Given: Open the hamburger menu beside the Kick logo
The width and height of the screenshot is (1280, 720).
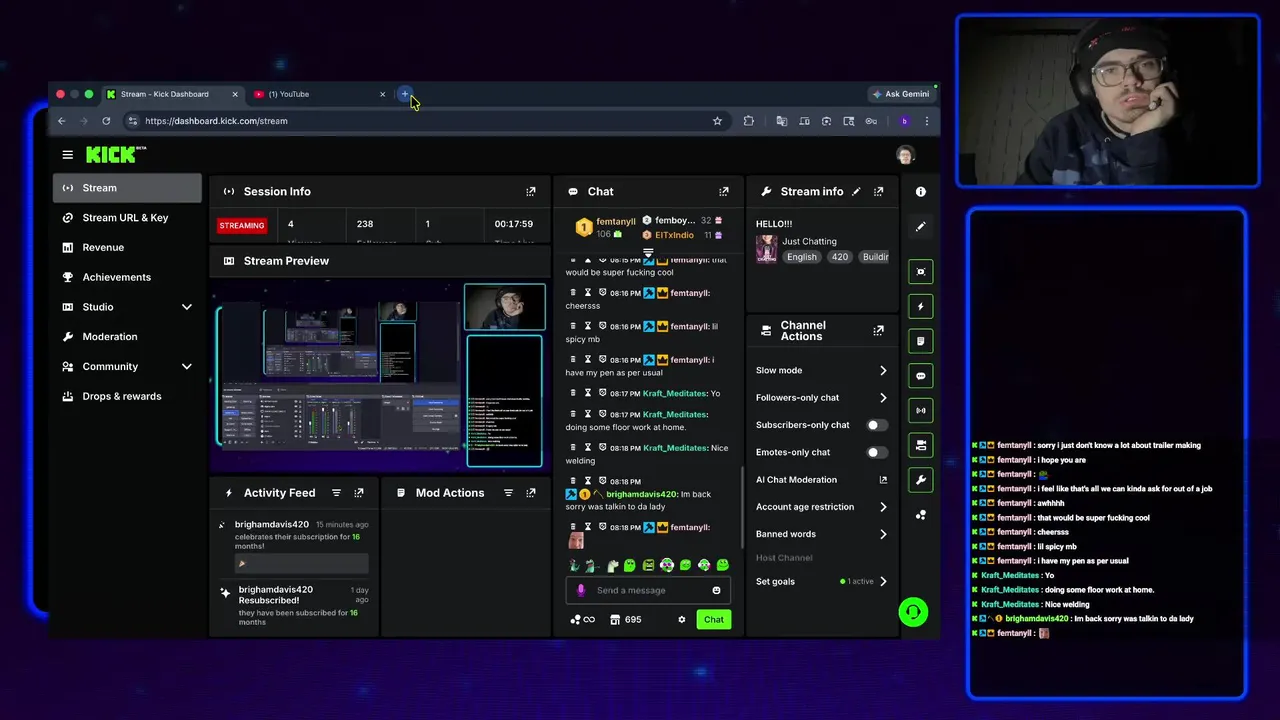Looking at the screenshot, I should (x=67, y=155).
